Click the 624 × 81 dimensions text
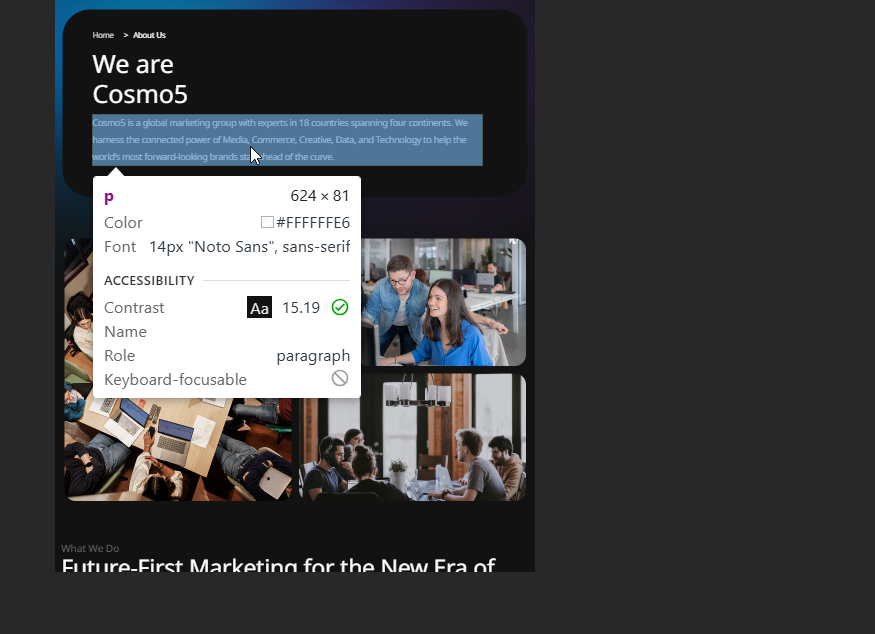The width and height of the screenshot is (875, 634). coord(320,196)
